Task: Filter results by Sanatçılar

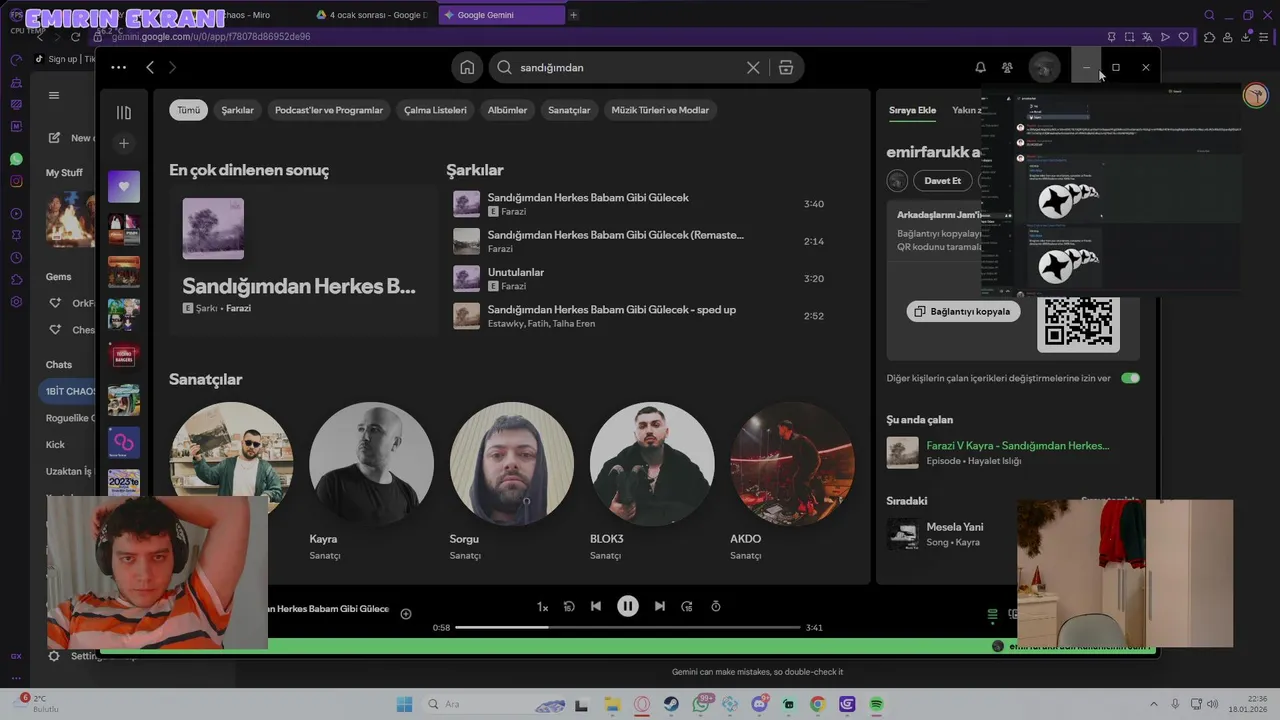Action: tap(569, 110)
